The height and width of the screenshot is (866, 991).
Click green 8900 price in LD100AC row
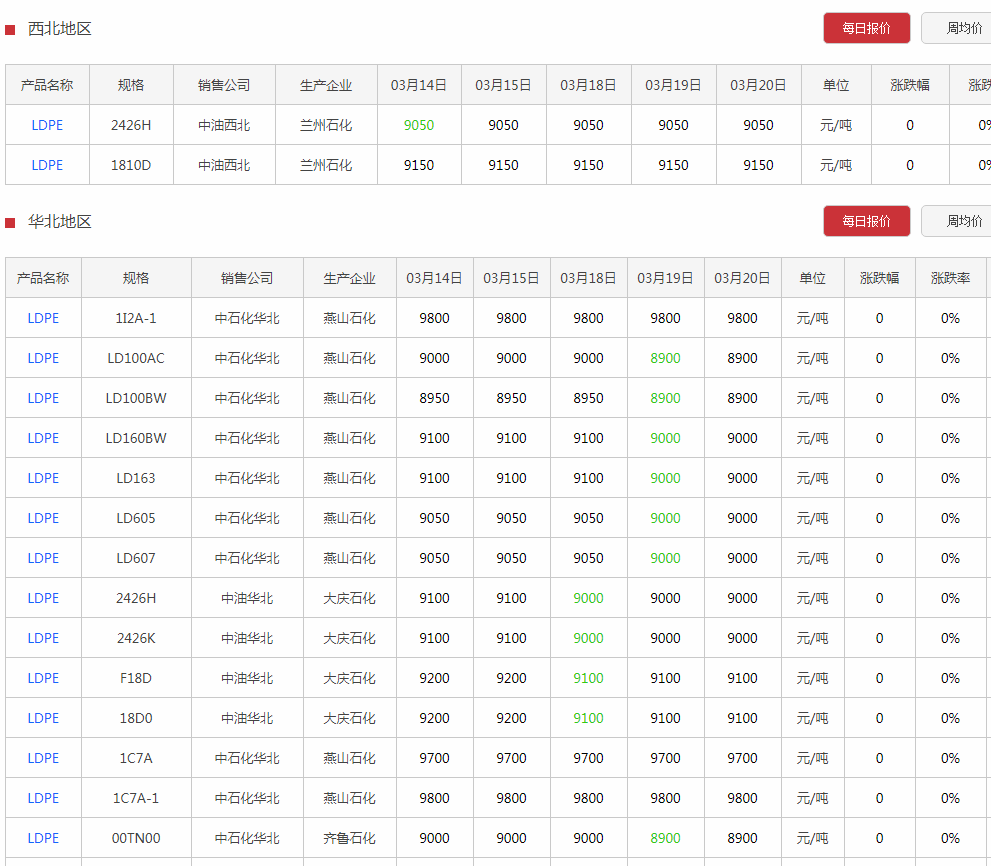click(666, 358)
